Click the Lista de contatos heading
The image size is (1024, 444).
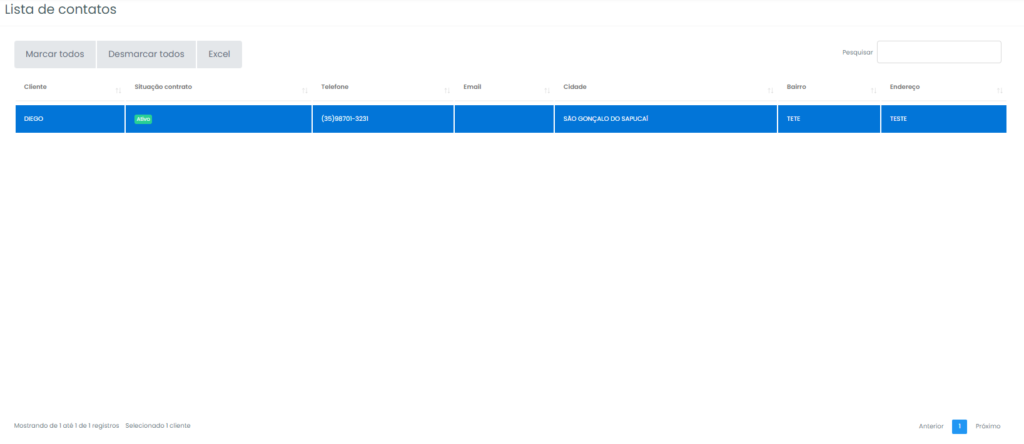click(x=61, y=9)
